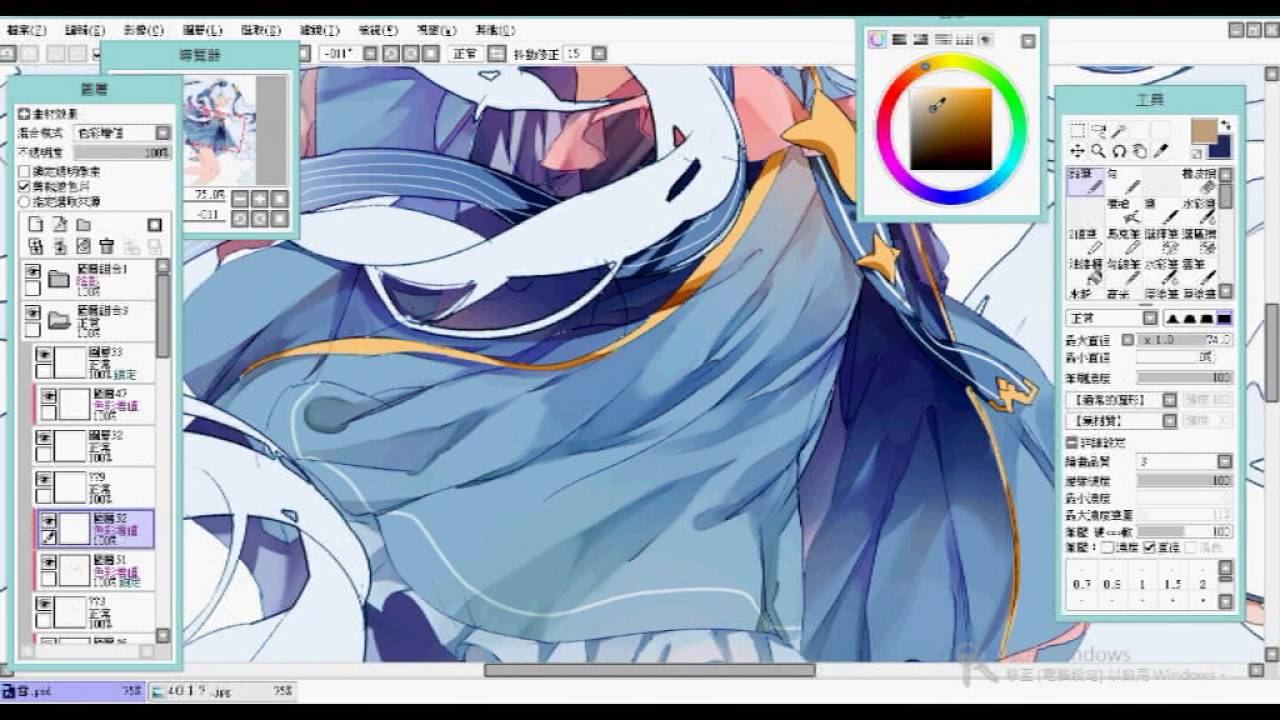This screenshot has height=720, width=1280.
Task: Adjust the layer opacity 不透明度 slider
Action: [122, 153]
